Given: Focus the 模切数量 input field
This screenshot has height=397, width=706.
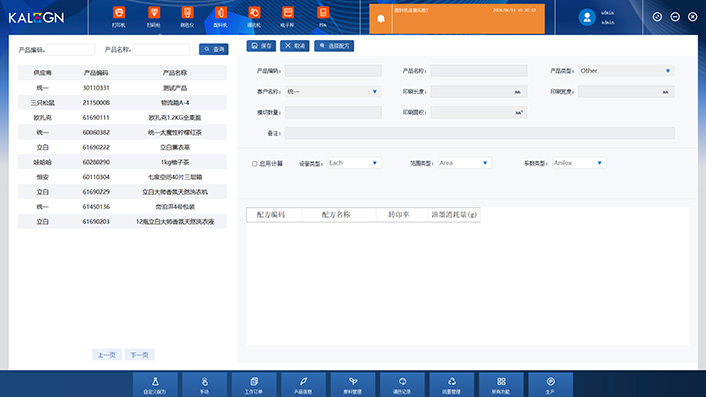Looking at the screenshot, I should click(333, 112).
